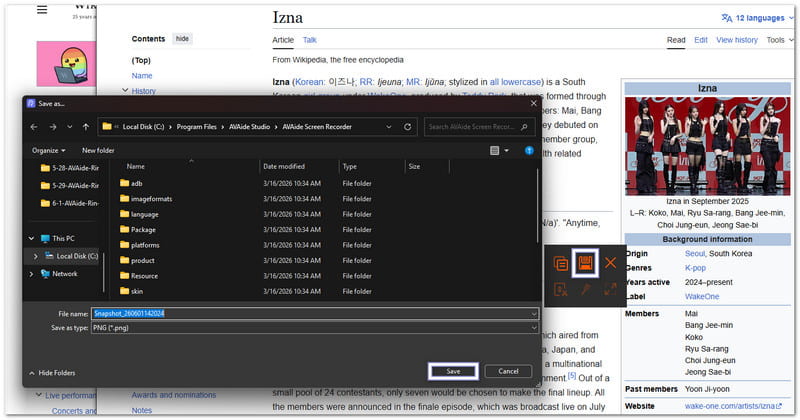Click the pin-to-screen icon in snapshot toolbar

coord(585,290)
